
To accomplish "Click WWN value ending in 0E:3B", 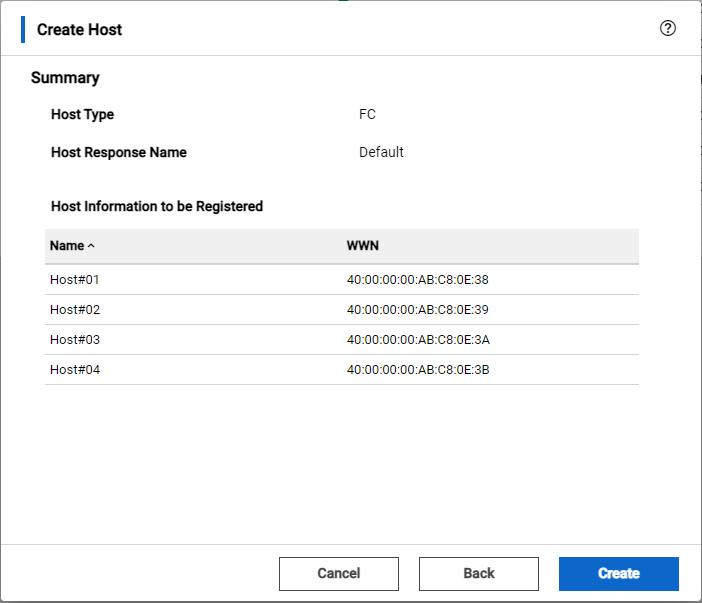I will click(418, 370).
